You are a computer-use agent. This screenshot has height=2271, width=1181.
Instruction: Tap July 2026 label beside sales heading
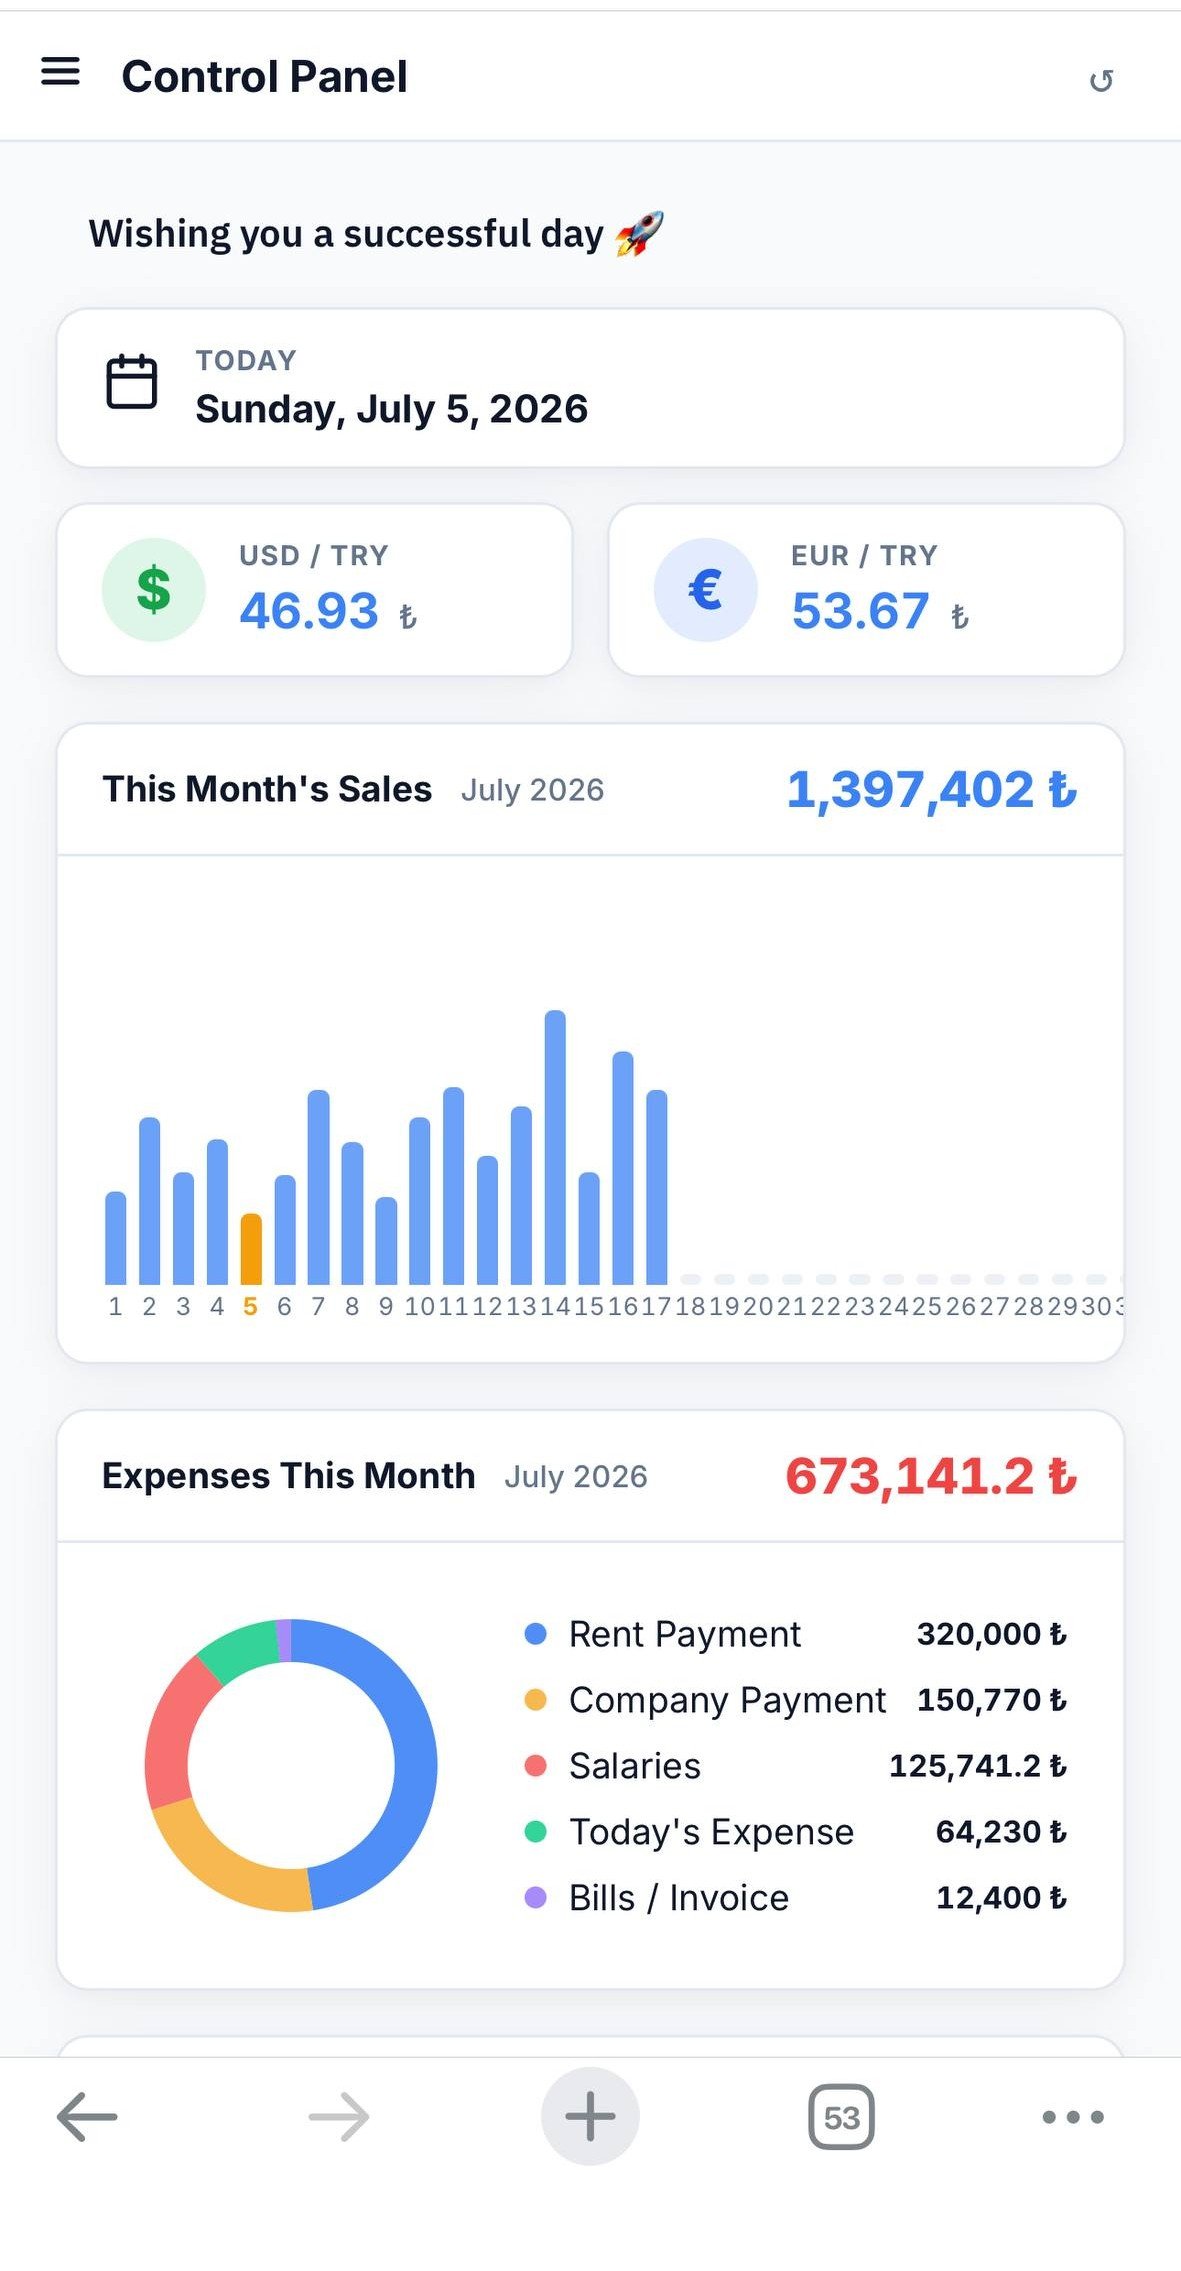(x=532, y=790)
